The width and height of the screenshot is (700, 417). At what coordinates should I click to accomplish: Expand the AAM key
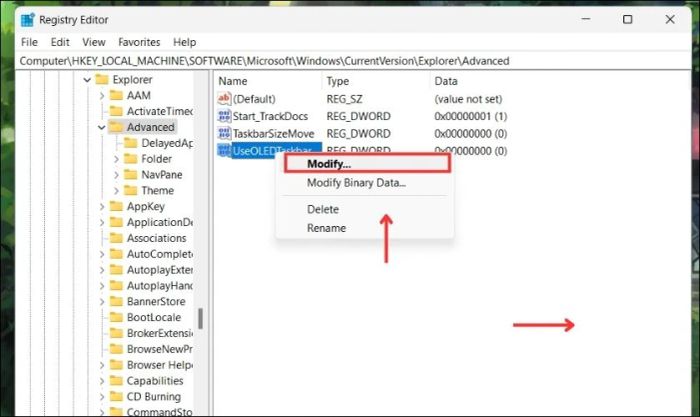(102, 96)
